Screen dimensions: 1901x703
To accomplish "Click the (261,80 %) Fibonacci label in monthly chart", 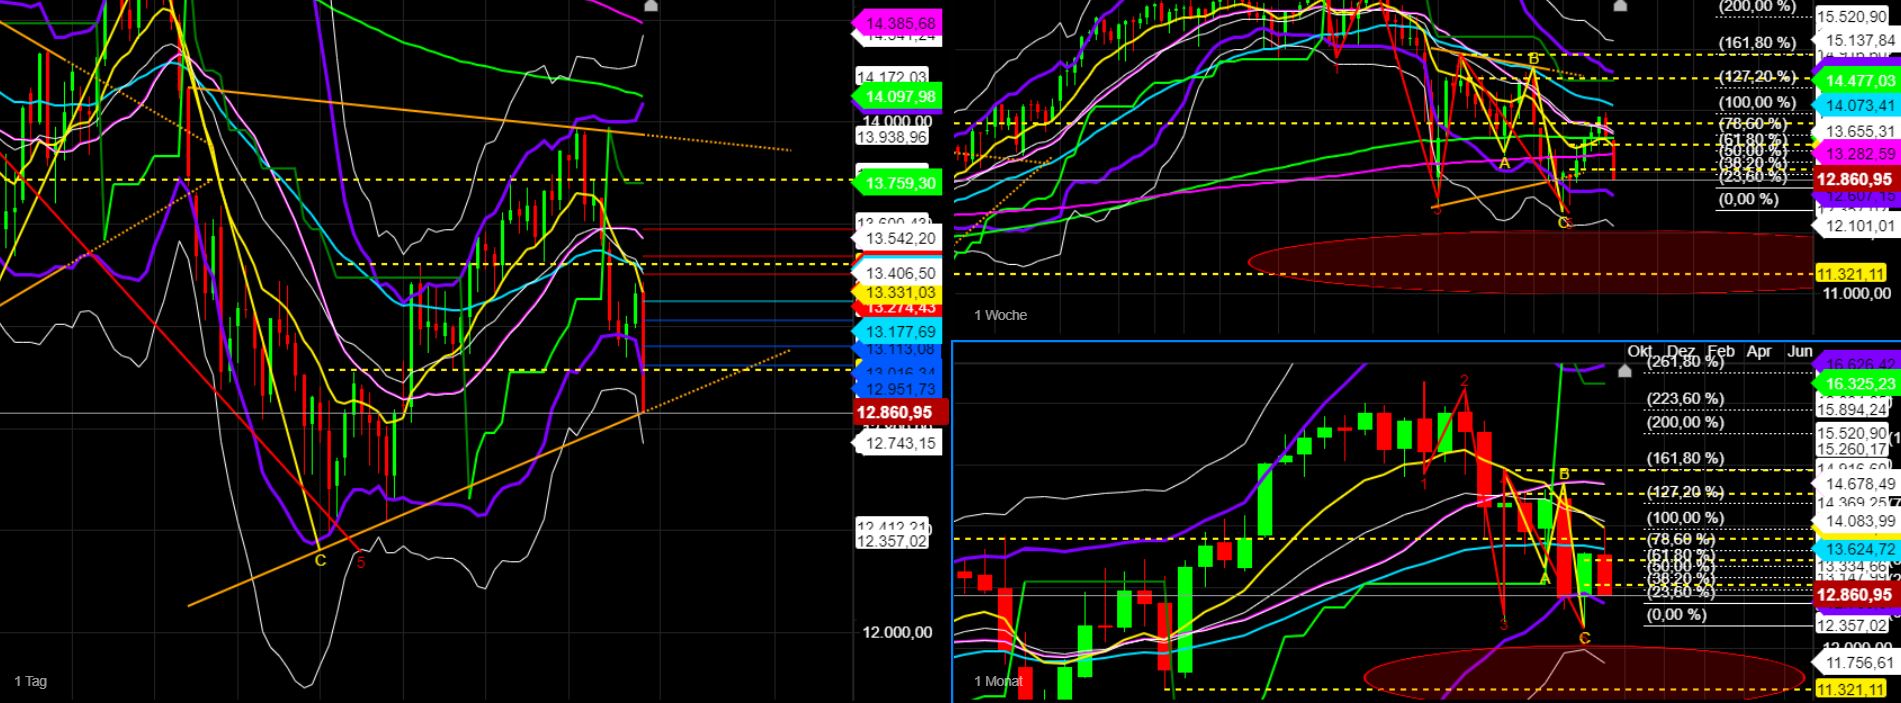I will (1686, 362).
